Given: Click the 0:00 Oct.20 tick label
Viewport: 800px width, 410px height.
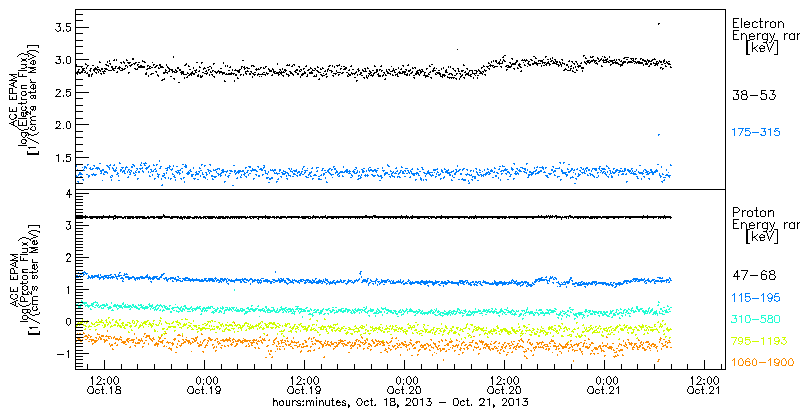Looking at the screenshot, I should [x=404, y=386].
